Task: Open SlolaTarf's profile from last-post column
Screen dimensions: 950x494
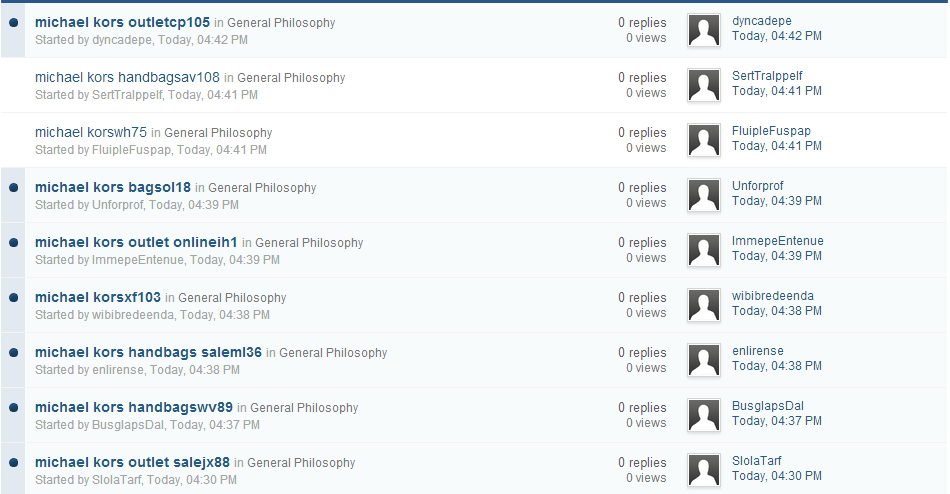Action: point(756,461)
